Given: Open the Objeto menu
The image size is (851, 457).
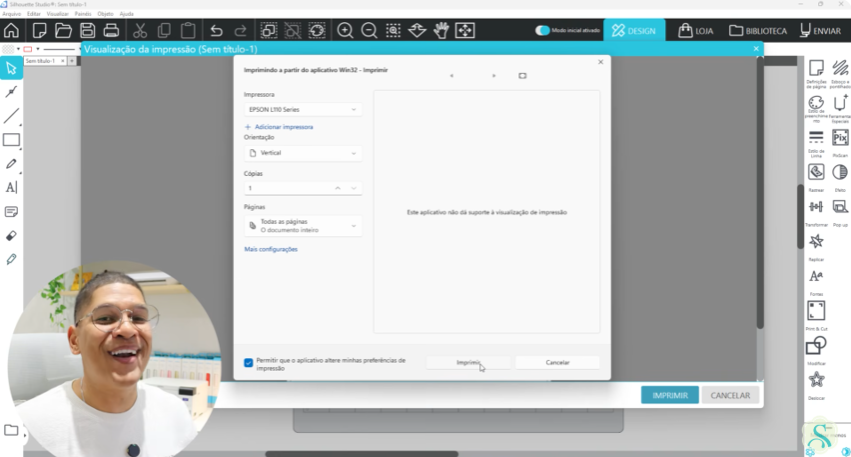Looking at the screenshot, I should tap(105, 14).
